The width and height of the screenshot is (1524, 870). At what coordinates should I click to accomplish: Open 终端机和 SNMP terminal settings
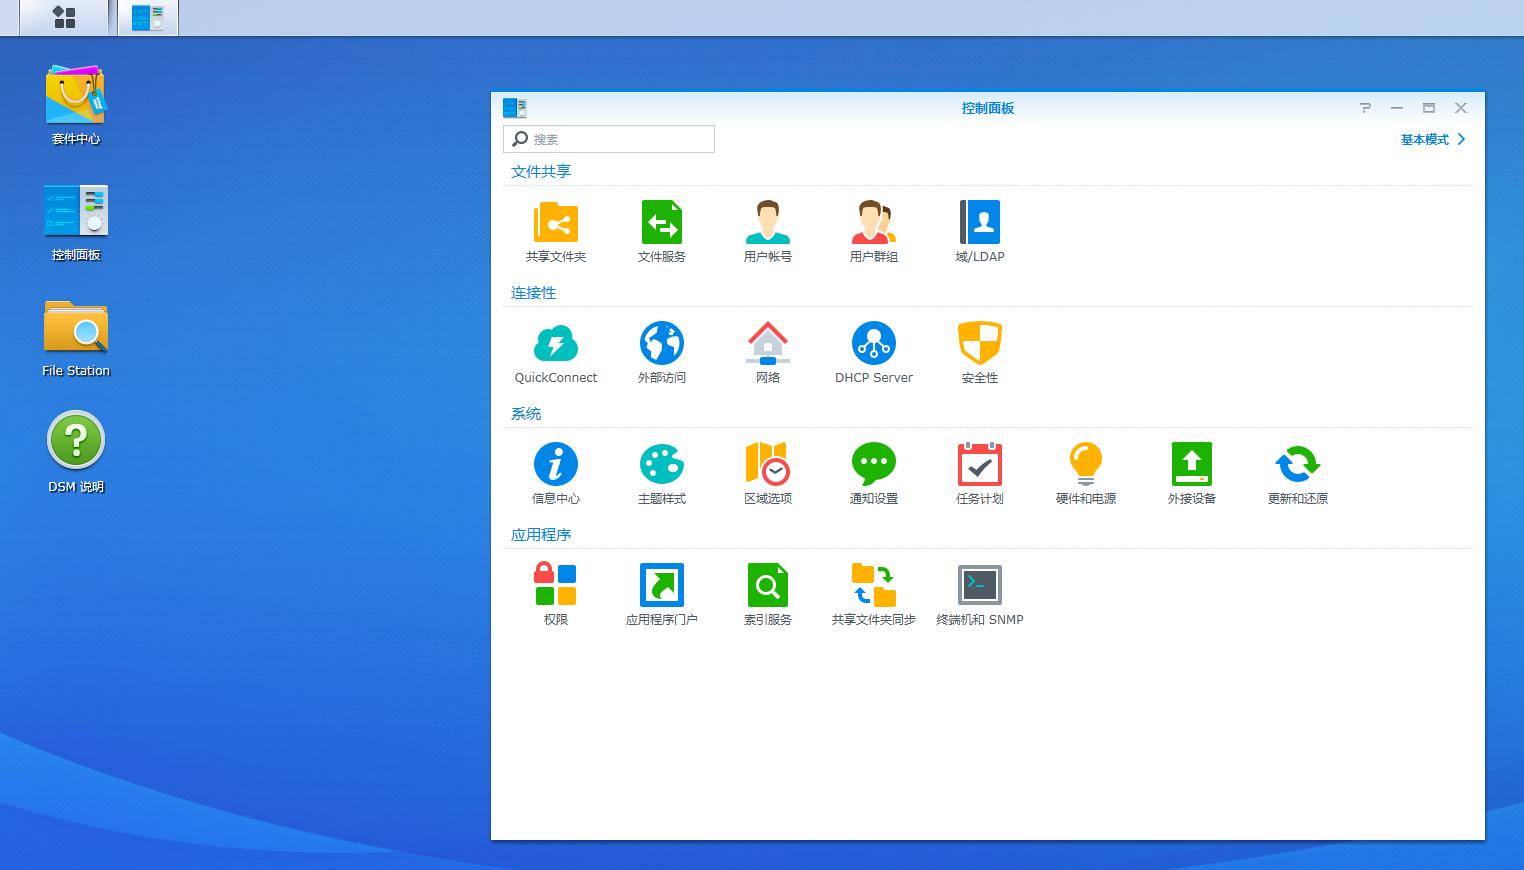[979, 586]
